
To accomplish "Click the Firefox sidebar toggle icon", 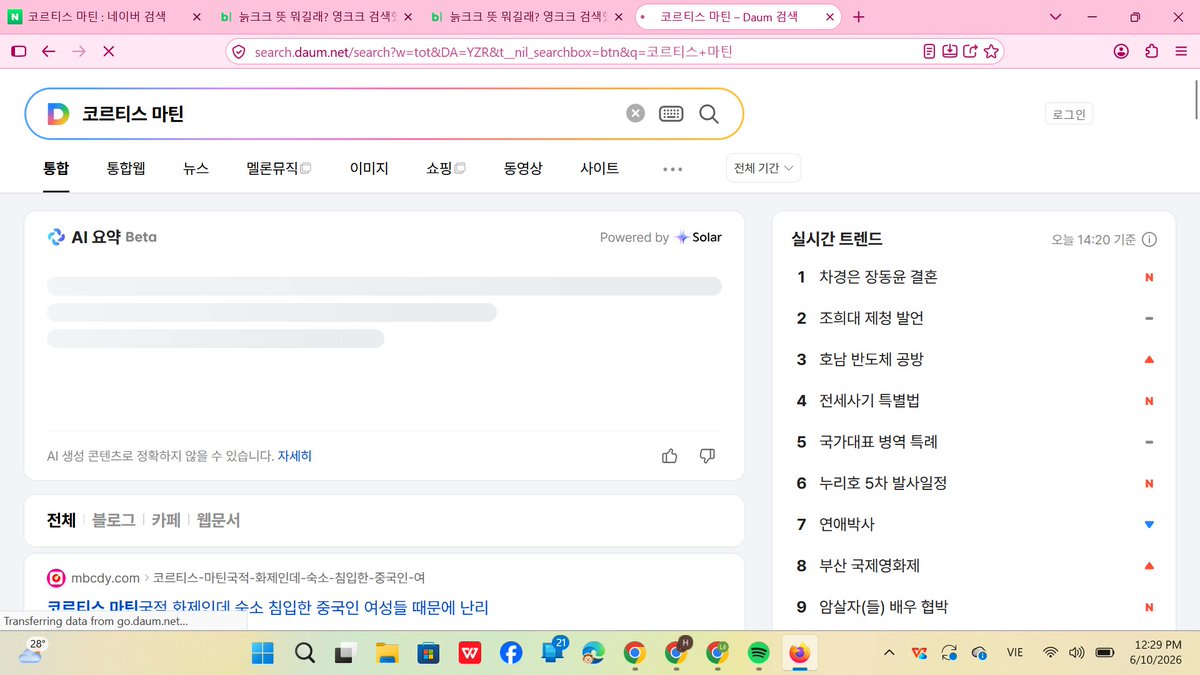I will [x=18, y=51].
